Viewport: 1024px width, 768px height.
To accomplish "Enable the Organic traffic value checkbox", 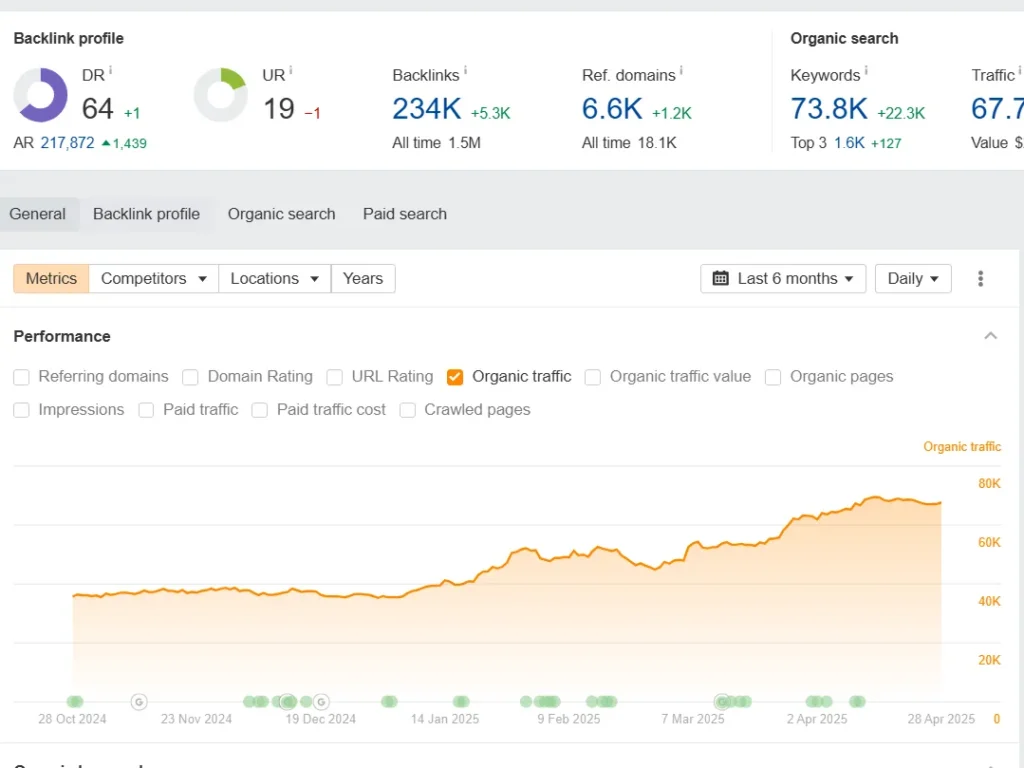I will click(592, 377).
